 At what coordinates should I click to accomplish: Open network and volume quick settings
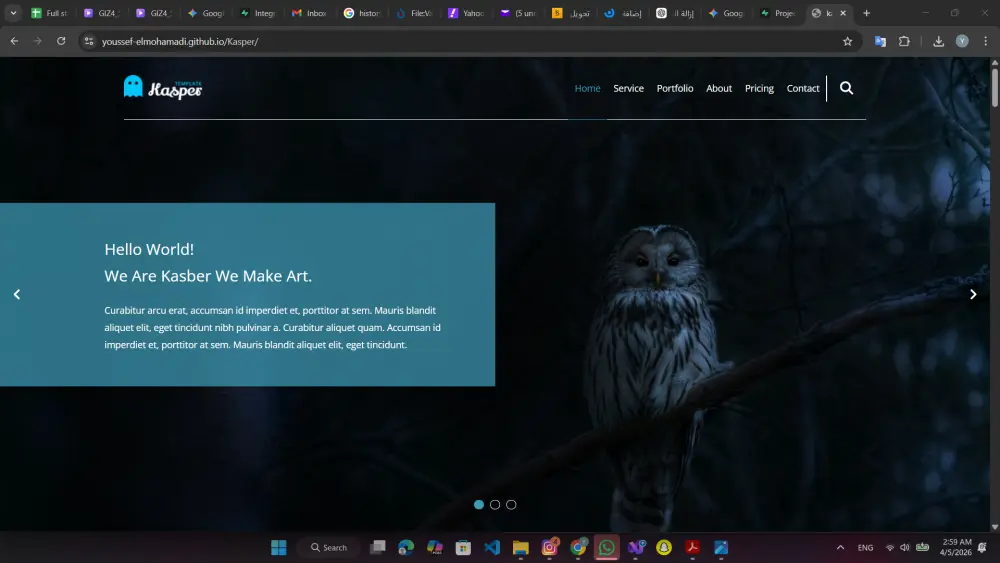click(906, 547)
